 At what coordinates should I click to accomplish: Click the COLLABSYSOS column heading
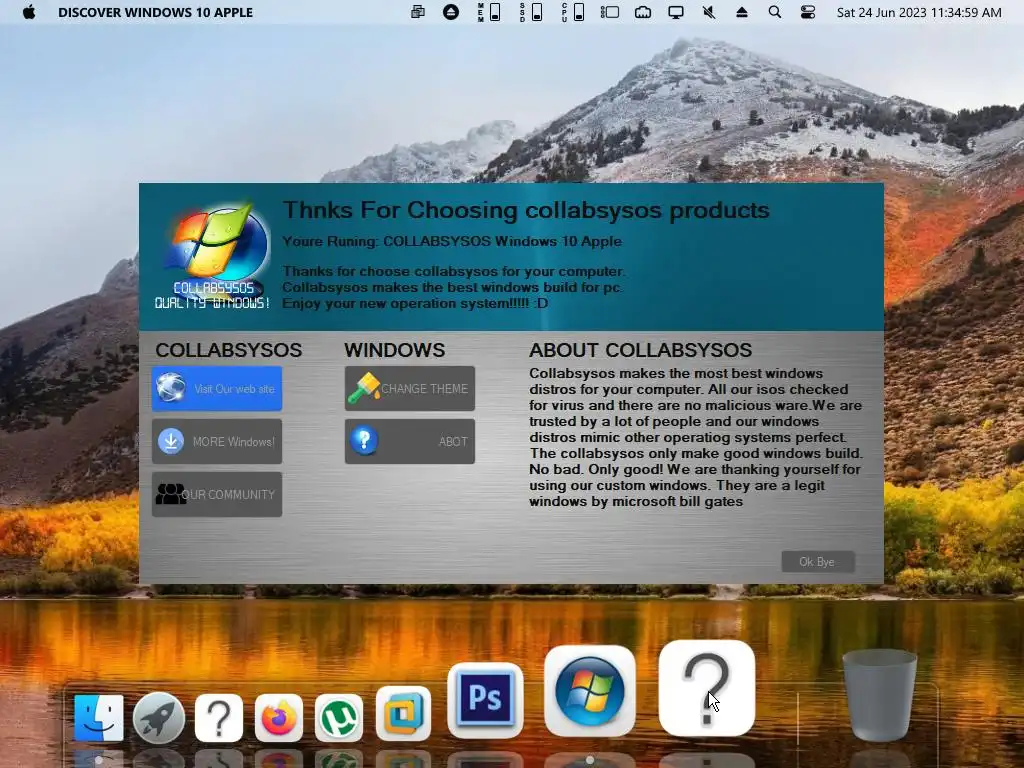pos(229,350)
